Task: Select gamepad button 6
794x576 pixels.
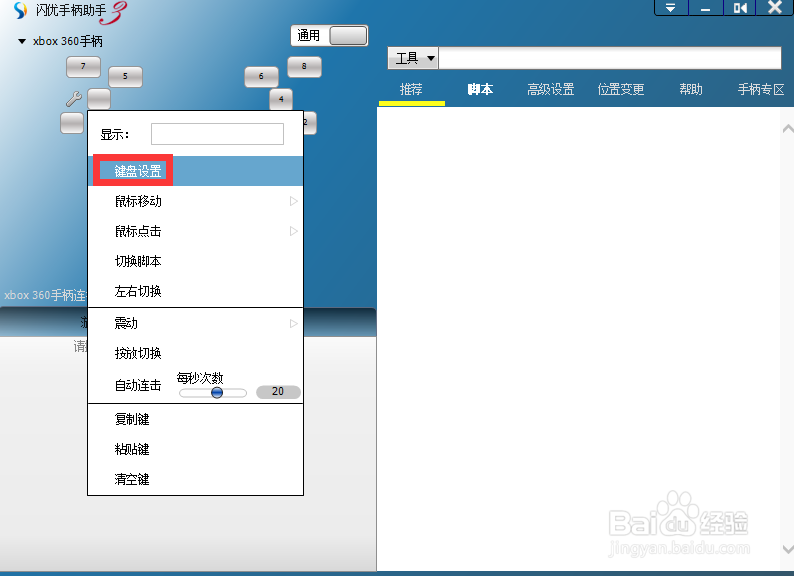Action: click(261, 77)
